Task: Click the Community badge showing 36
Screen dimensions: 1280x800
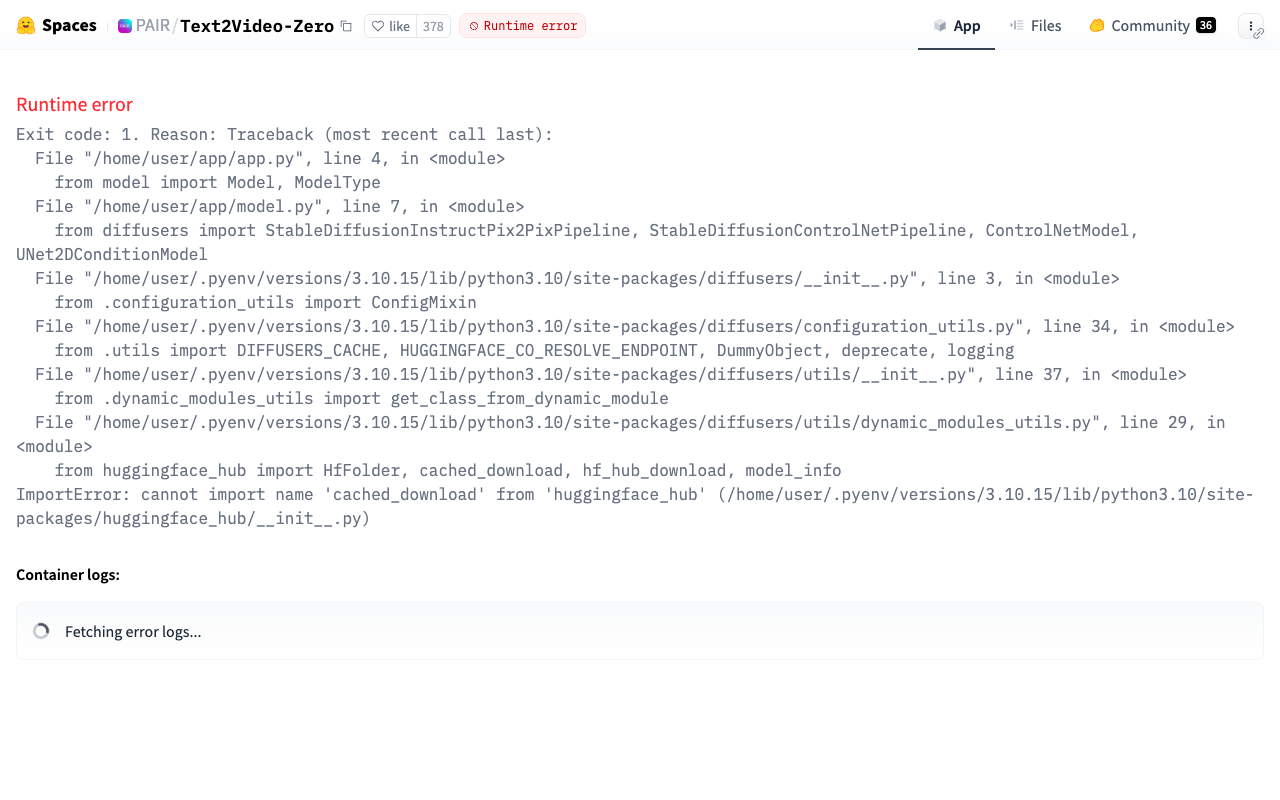Action: pyautogui.click(x=1206, y=26)
